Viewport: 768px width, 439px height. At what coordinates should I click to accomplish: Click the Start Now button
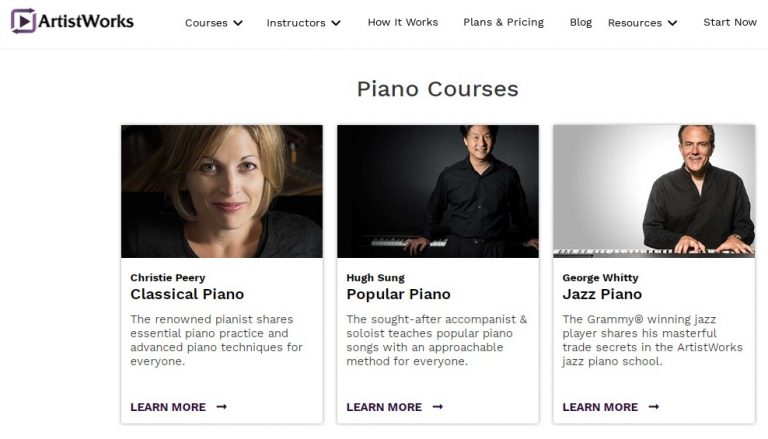coord(730,22)
